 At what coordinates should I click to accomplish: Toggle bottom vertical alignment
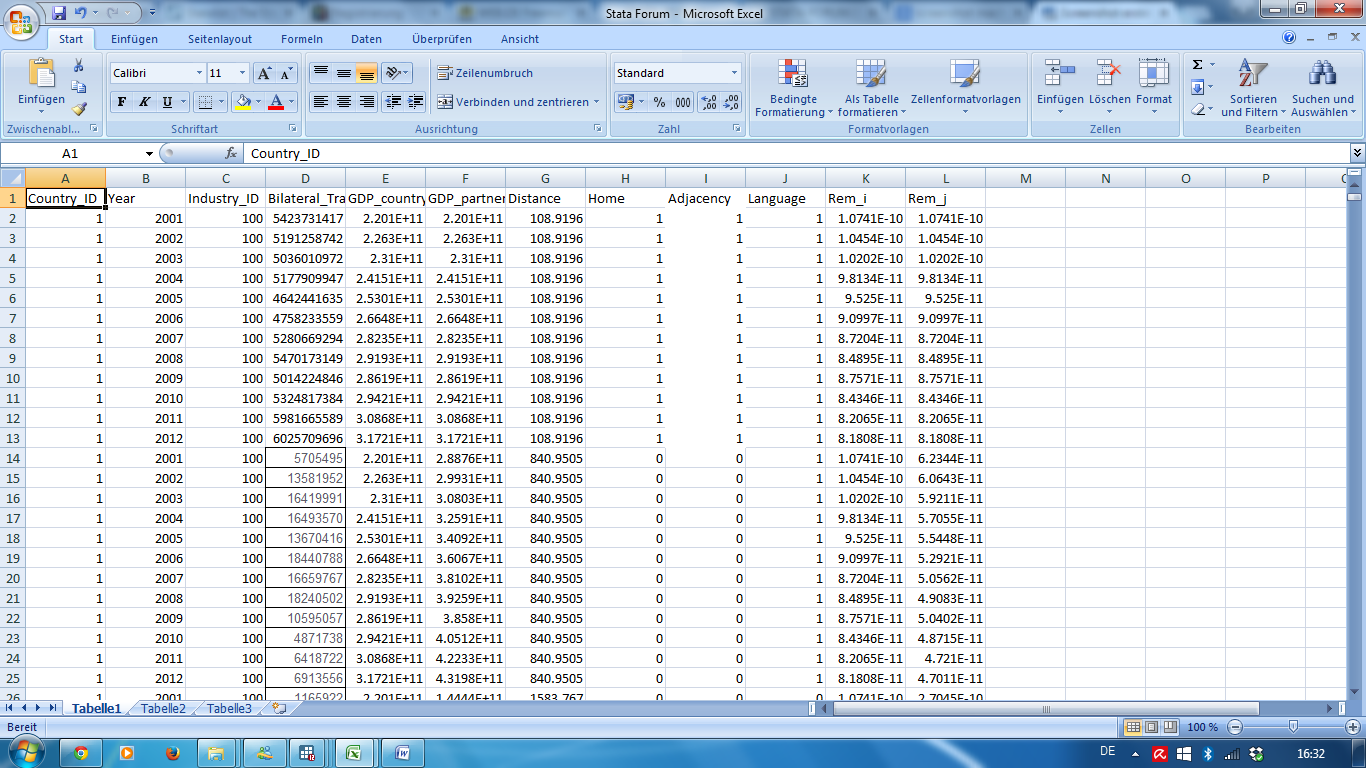pyautogui.click(x=367, y=73)
